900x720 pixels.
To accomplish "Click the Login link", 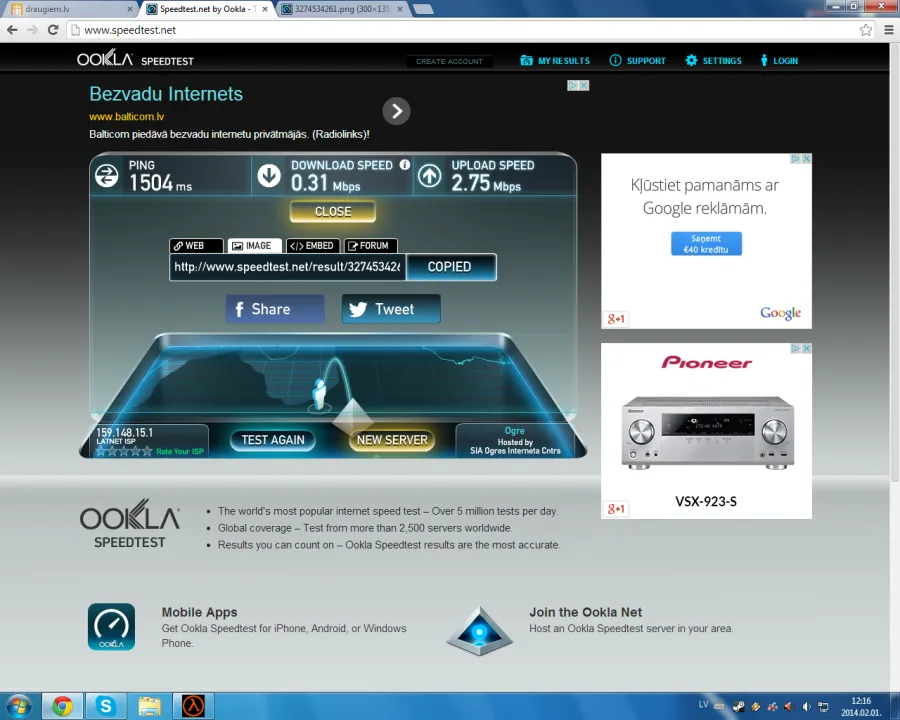I will pos(779,61).
